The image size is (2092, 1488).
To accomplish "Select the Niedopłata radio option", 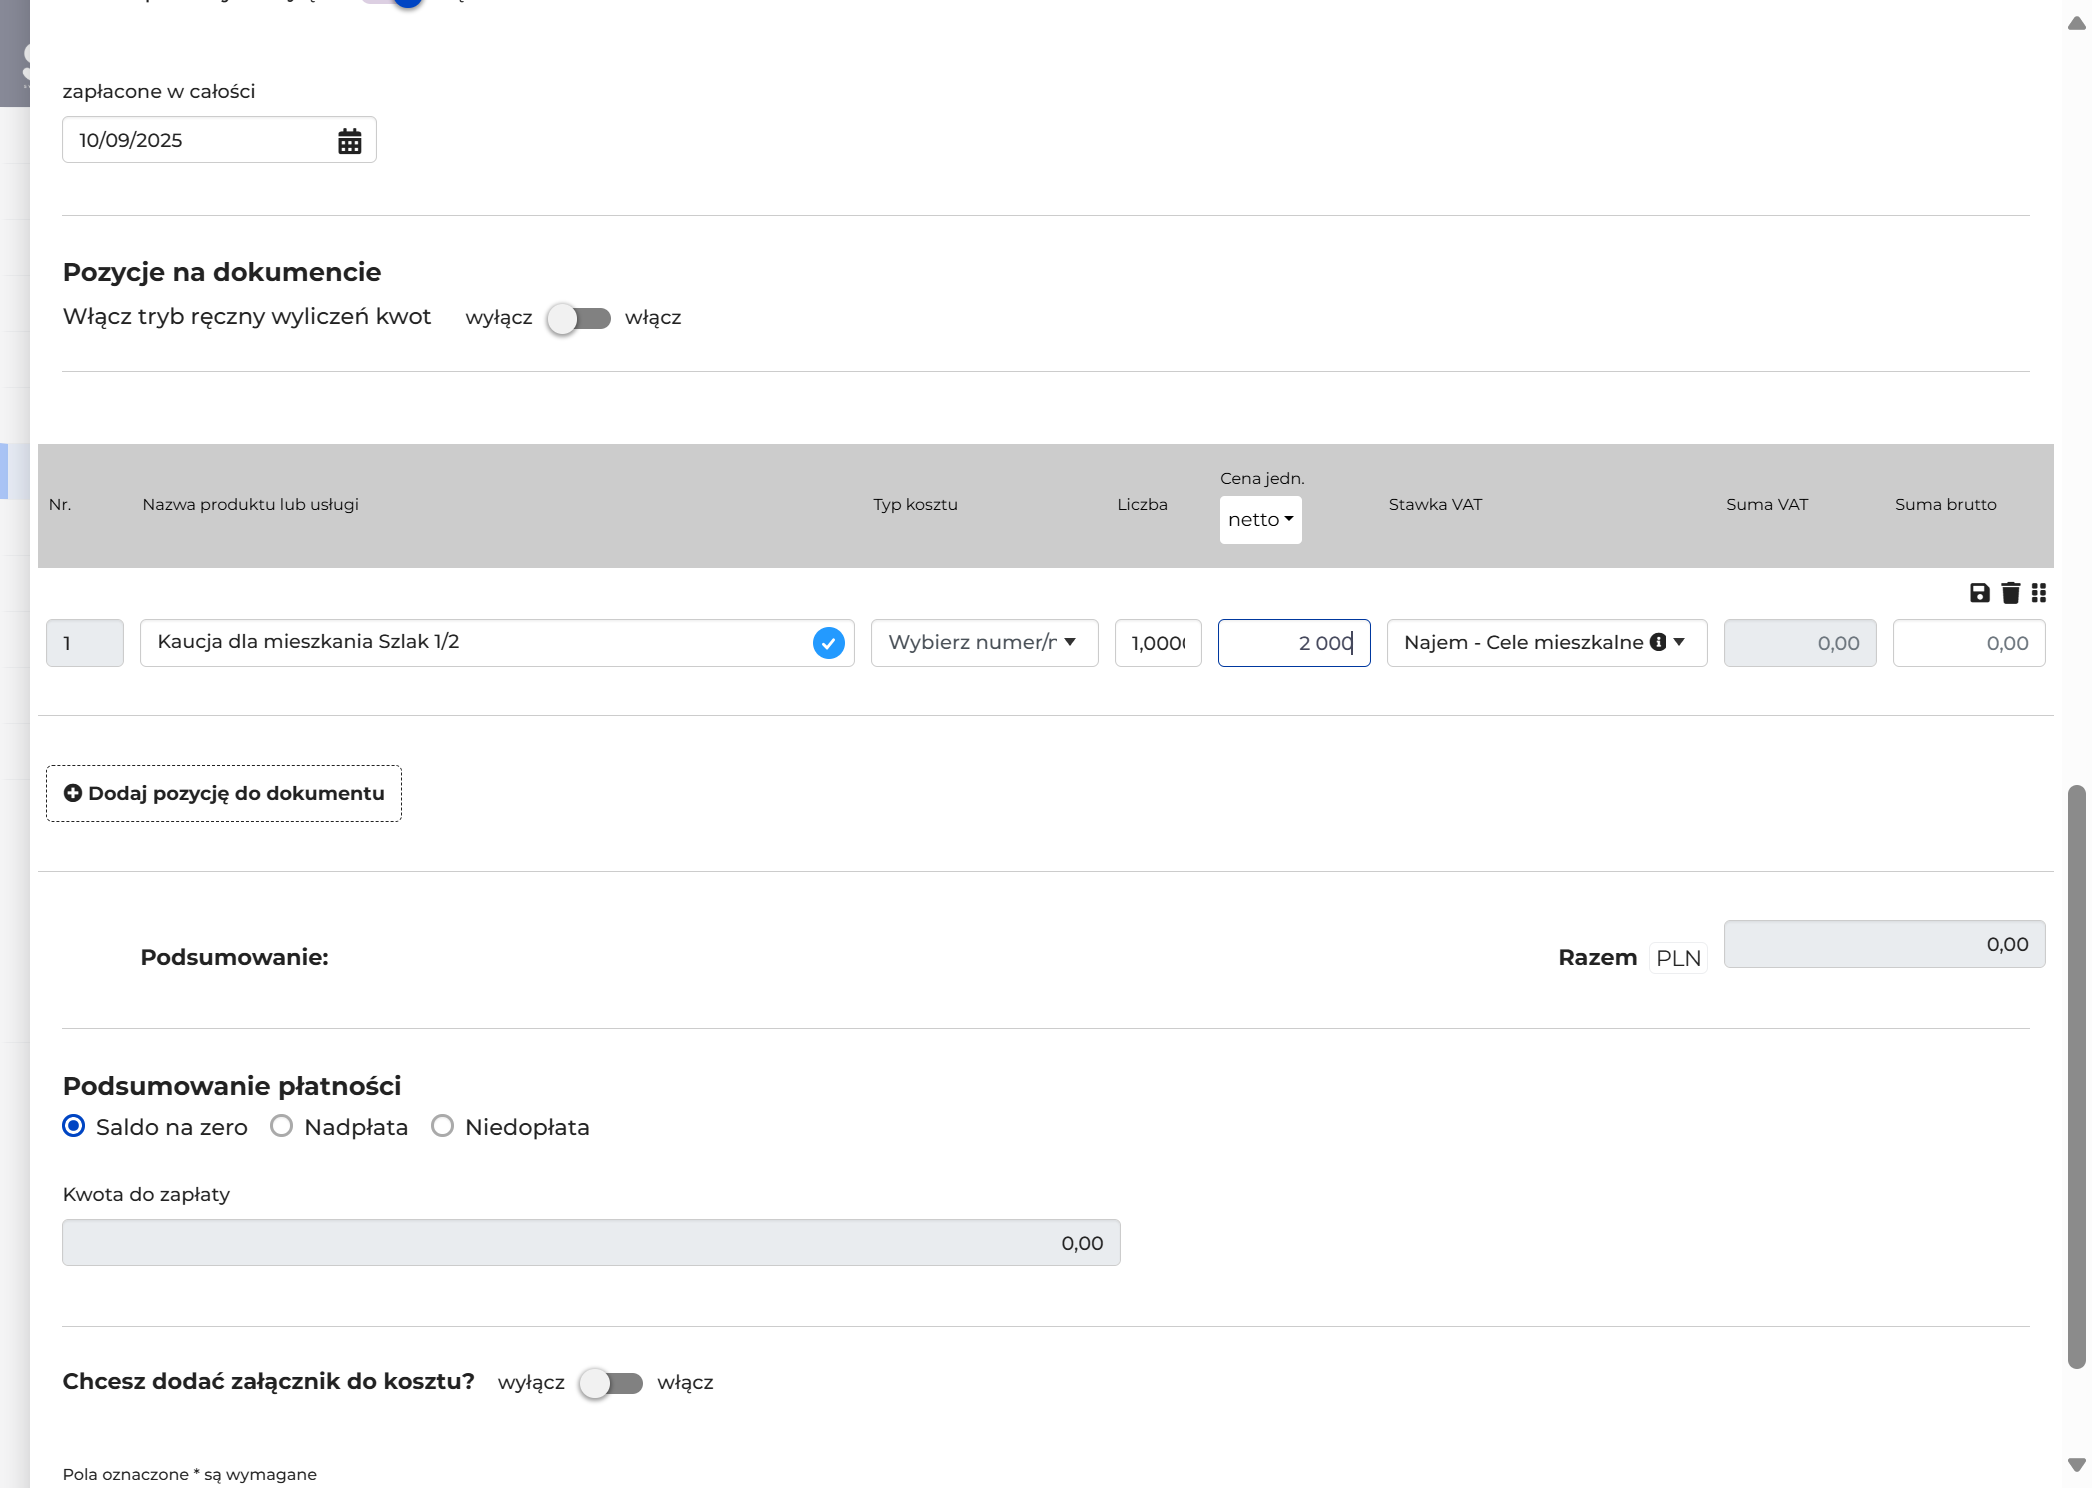I will (442, 1126).
